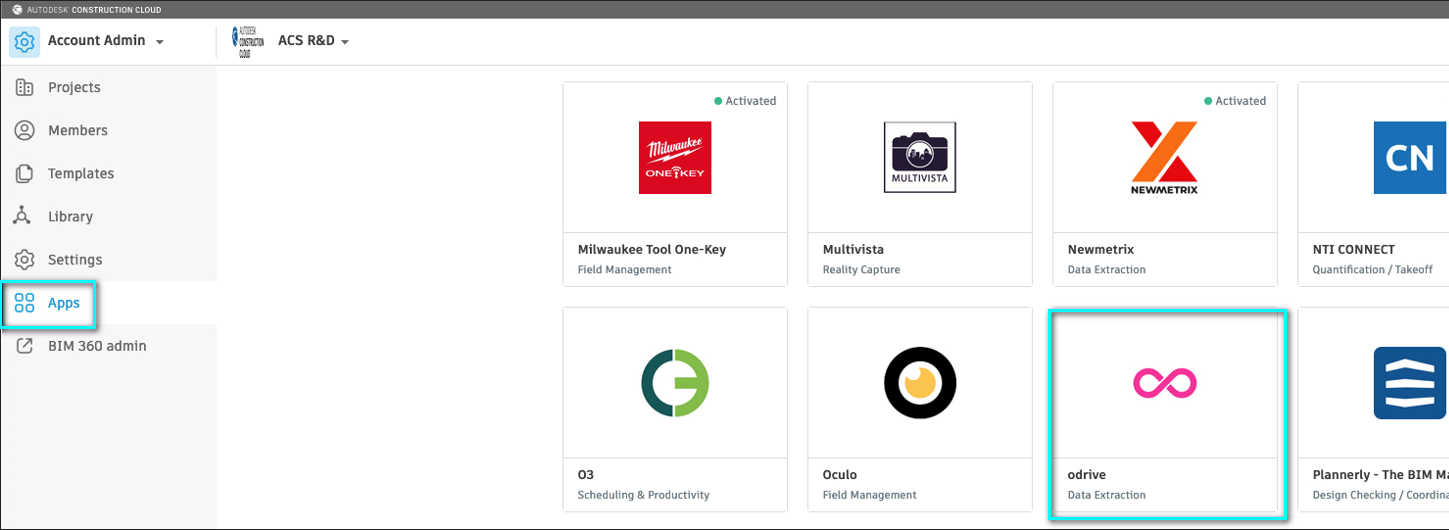The height and width of the screenshot is (530, 1449).
Task: Click the Oculo app title
Action: pyautogui.click(x=840, y=475)
